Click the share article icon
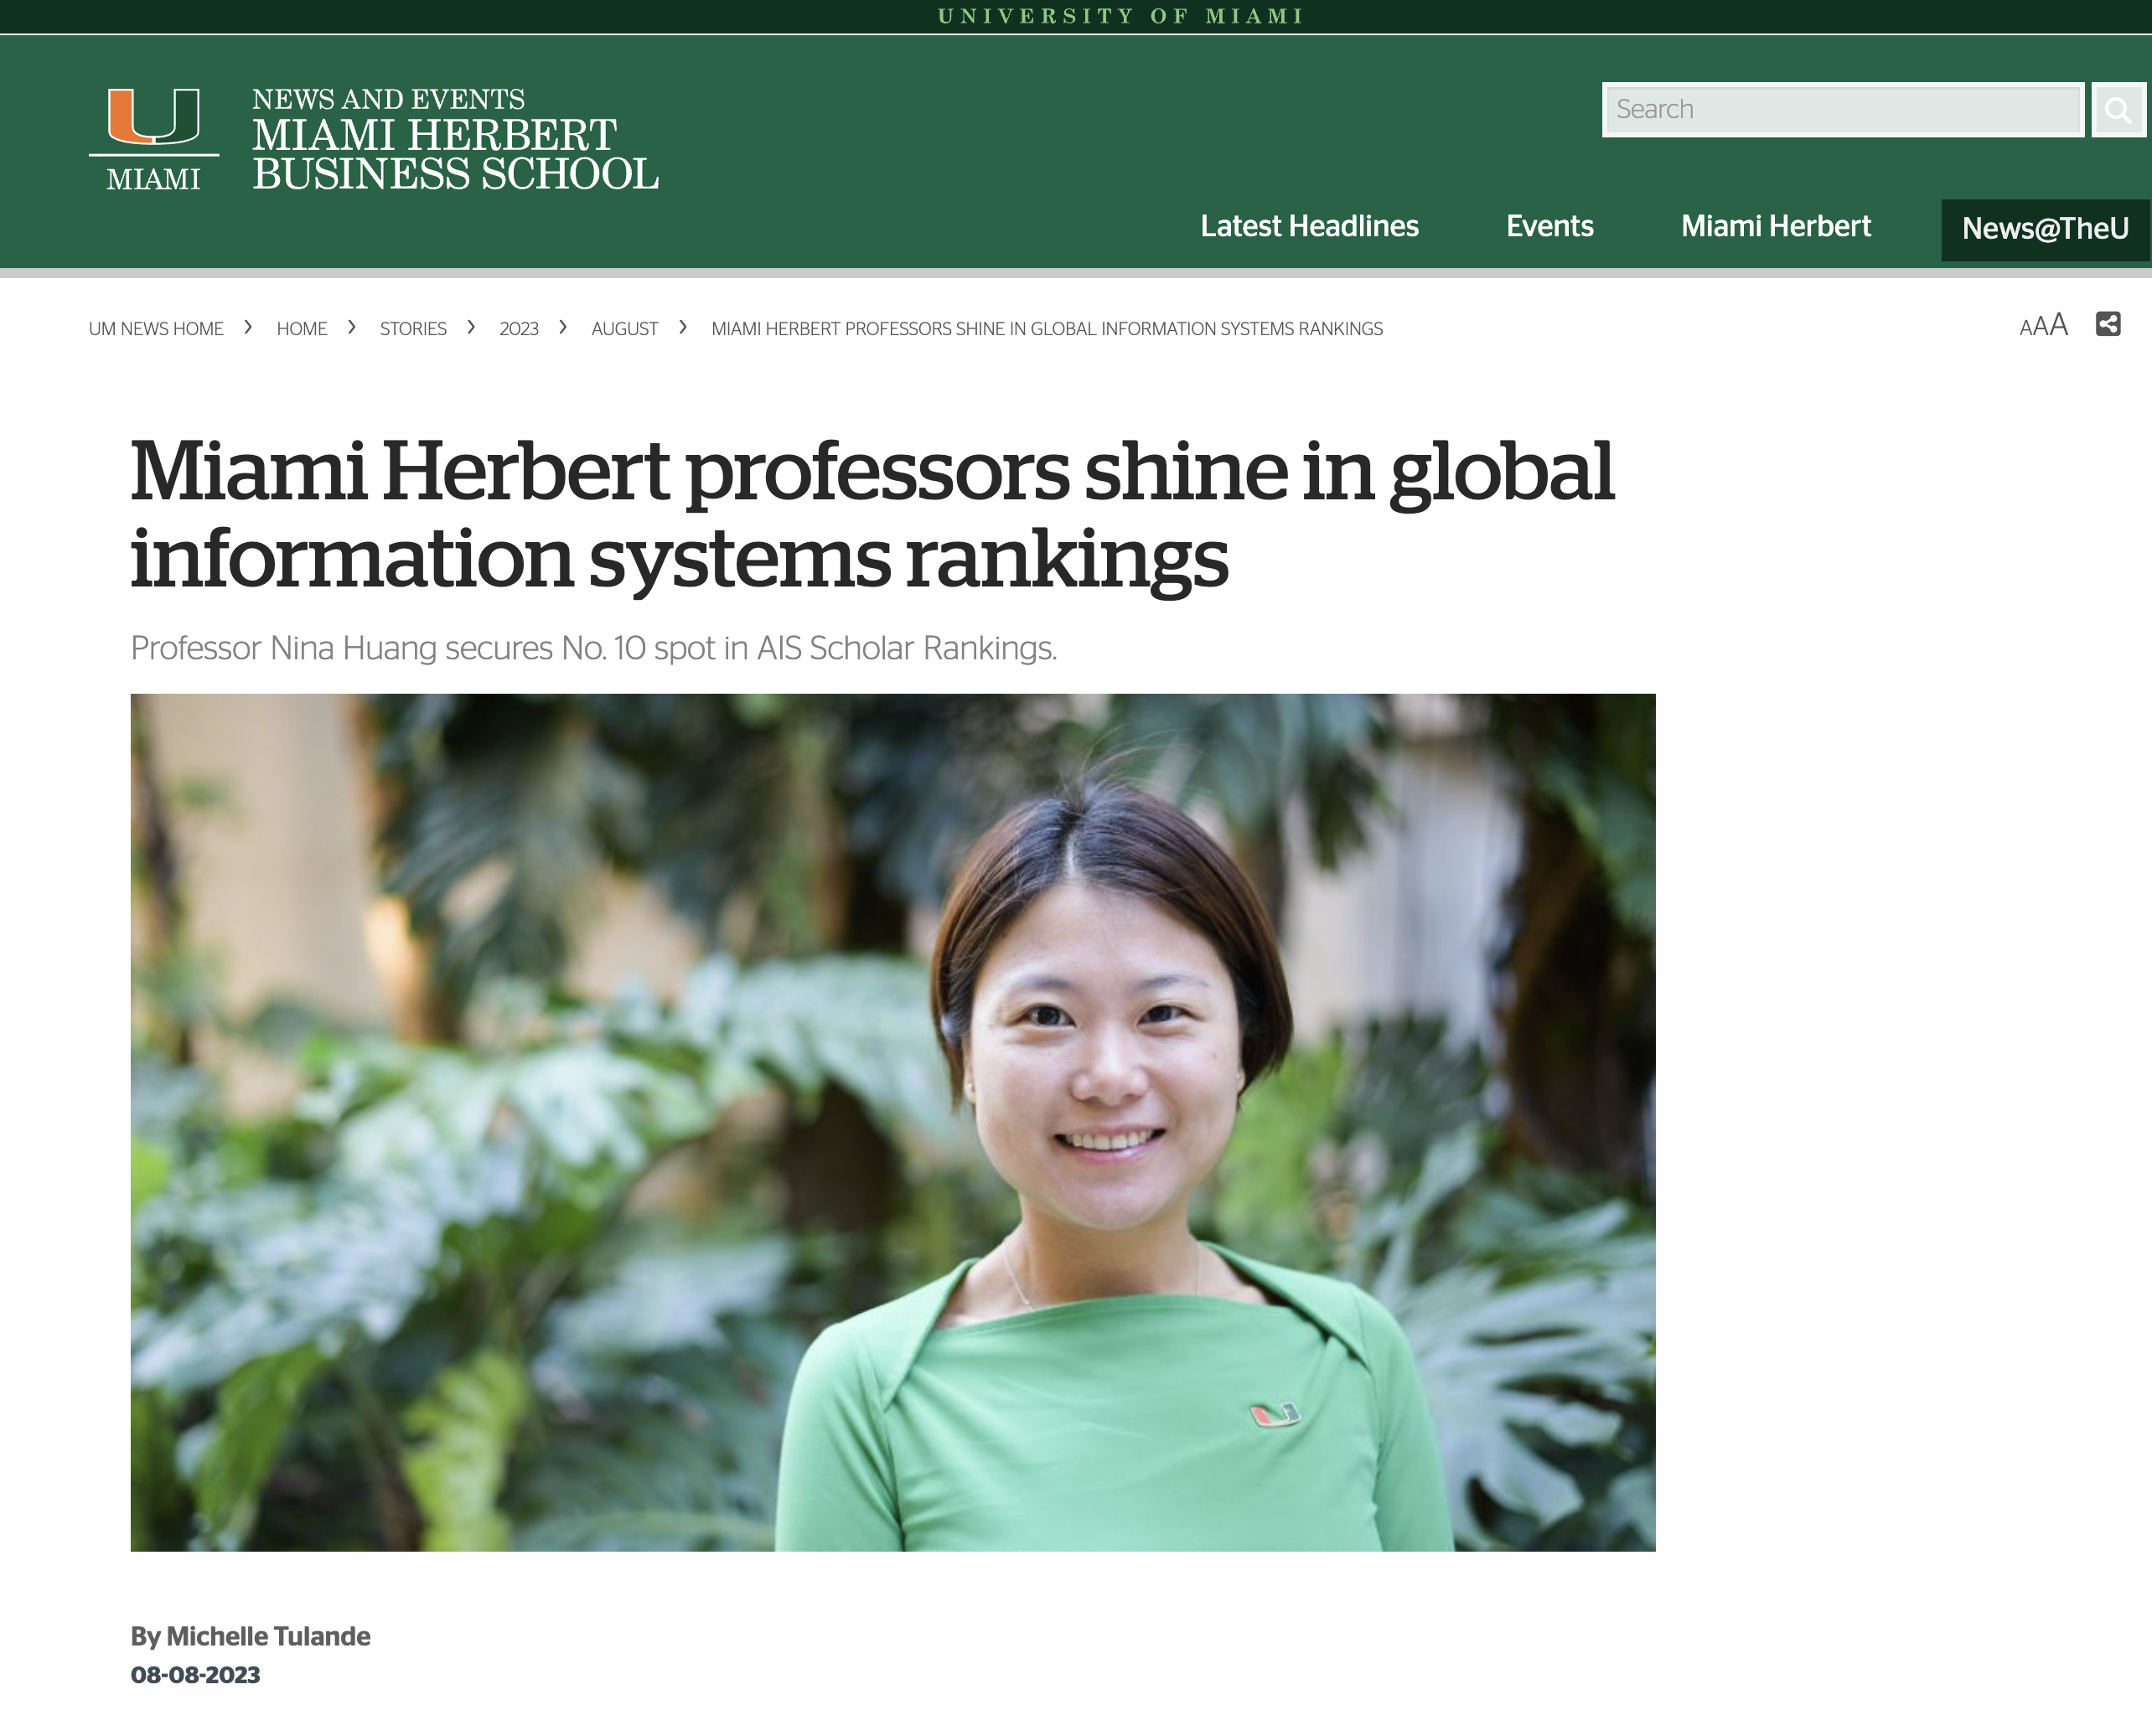The image size is (2152, 1736). click(2108, 324)
